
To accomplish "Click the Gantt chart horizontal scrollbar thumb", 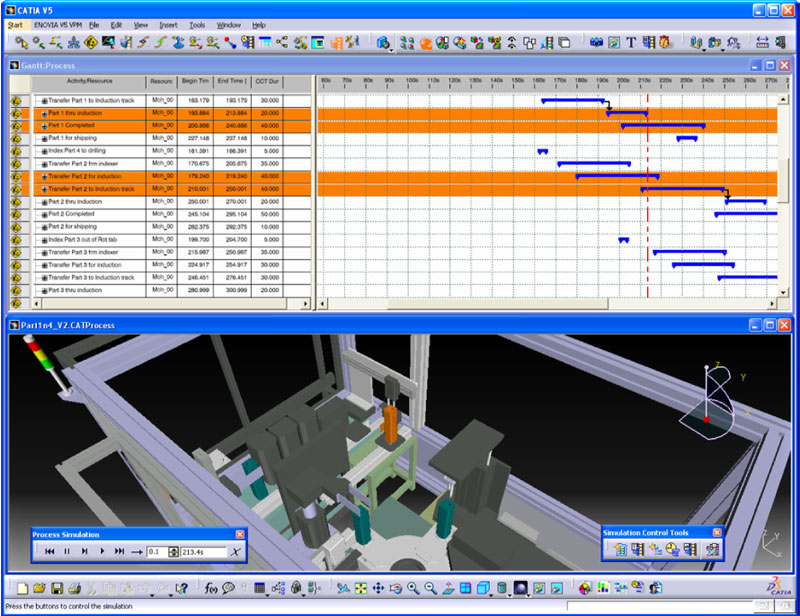I will (497, 304).
